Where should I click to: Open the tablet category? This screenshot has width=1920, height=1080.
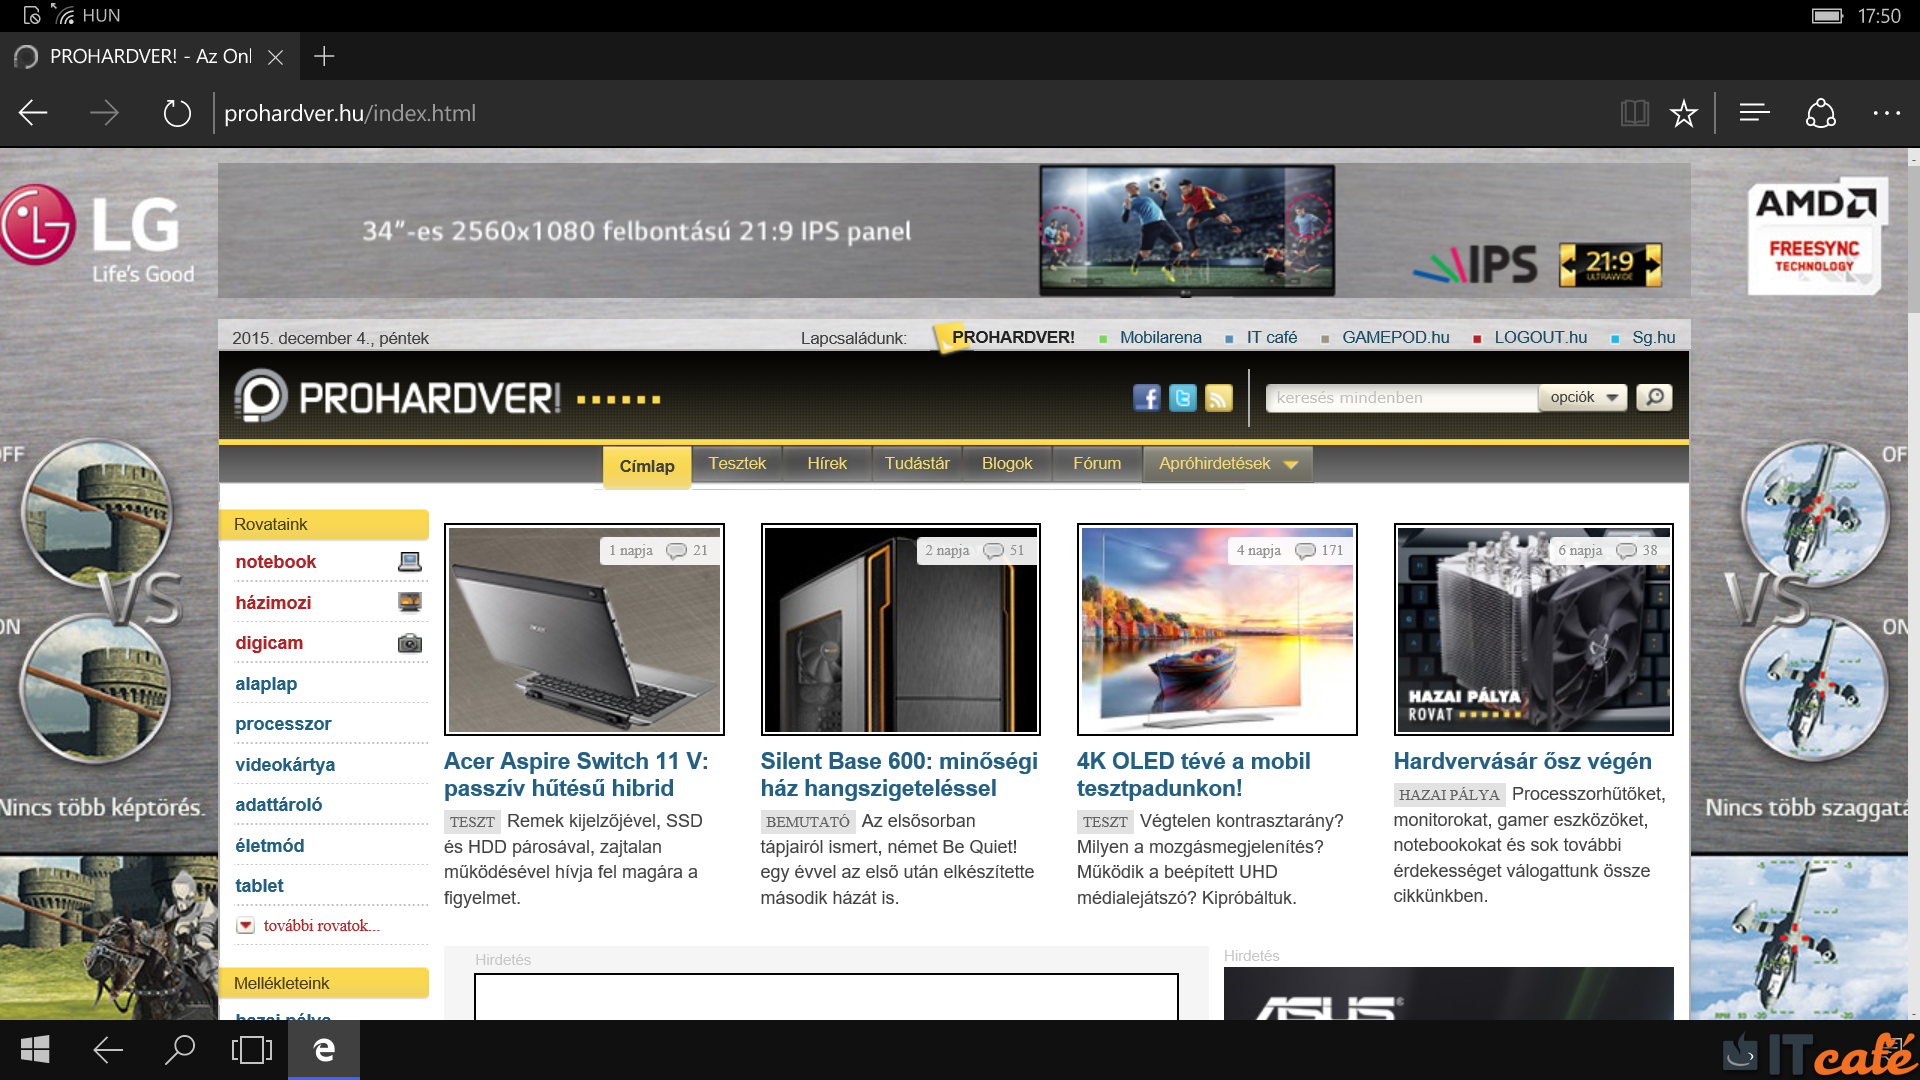click(x=259, y=886)
